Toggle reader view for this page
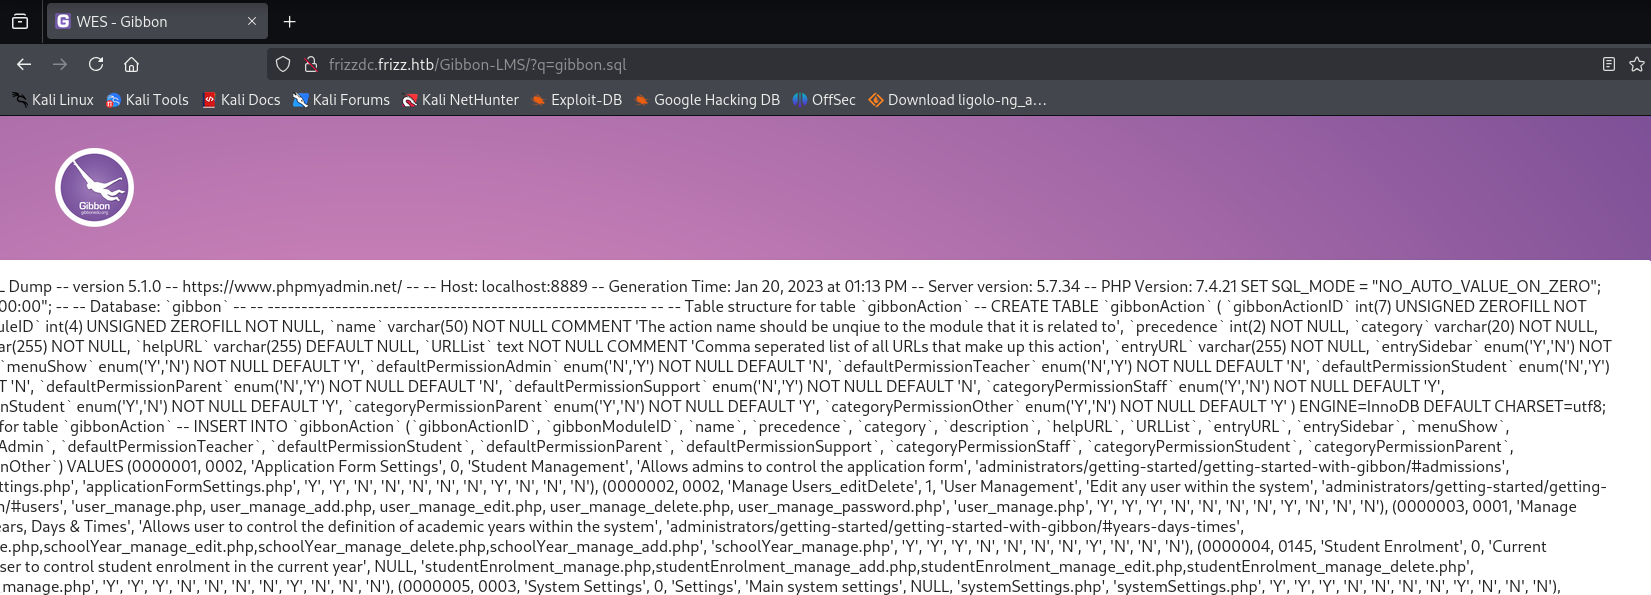The height and width of the screenshot is (595, 1651). point(1609,64)
